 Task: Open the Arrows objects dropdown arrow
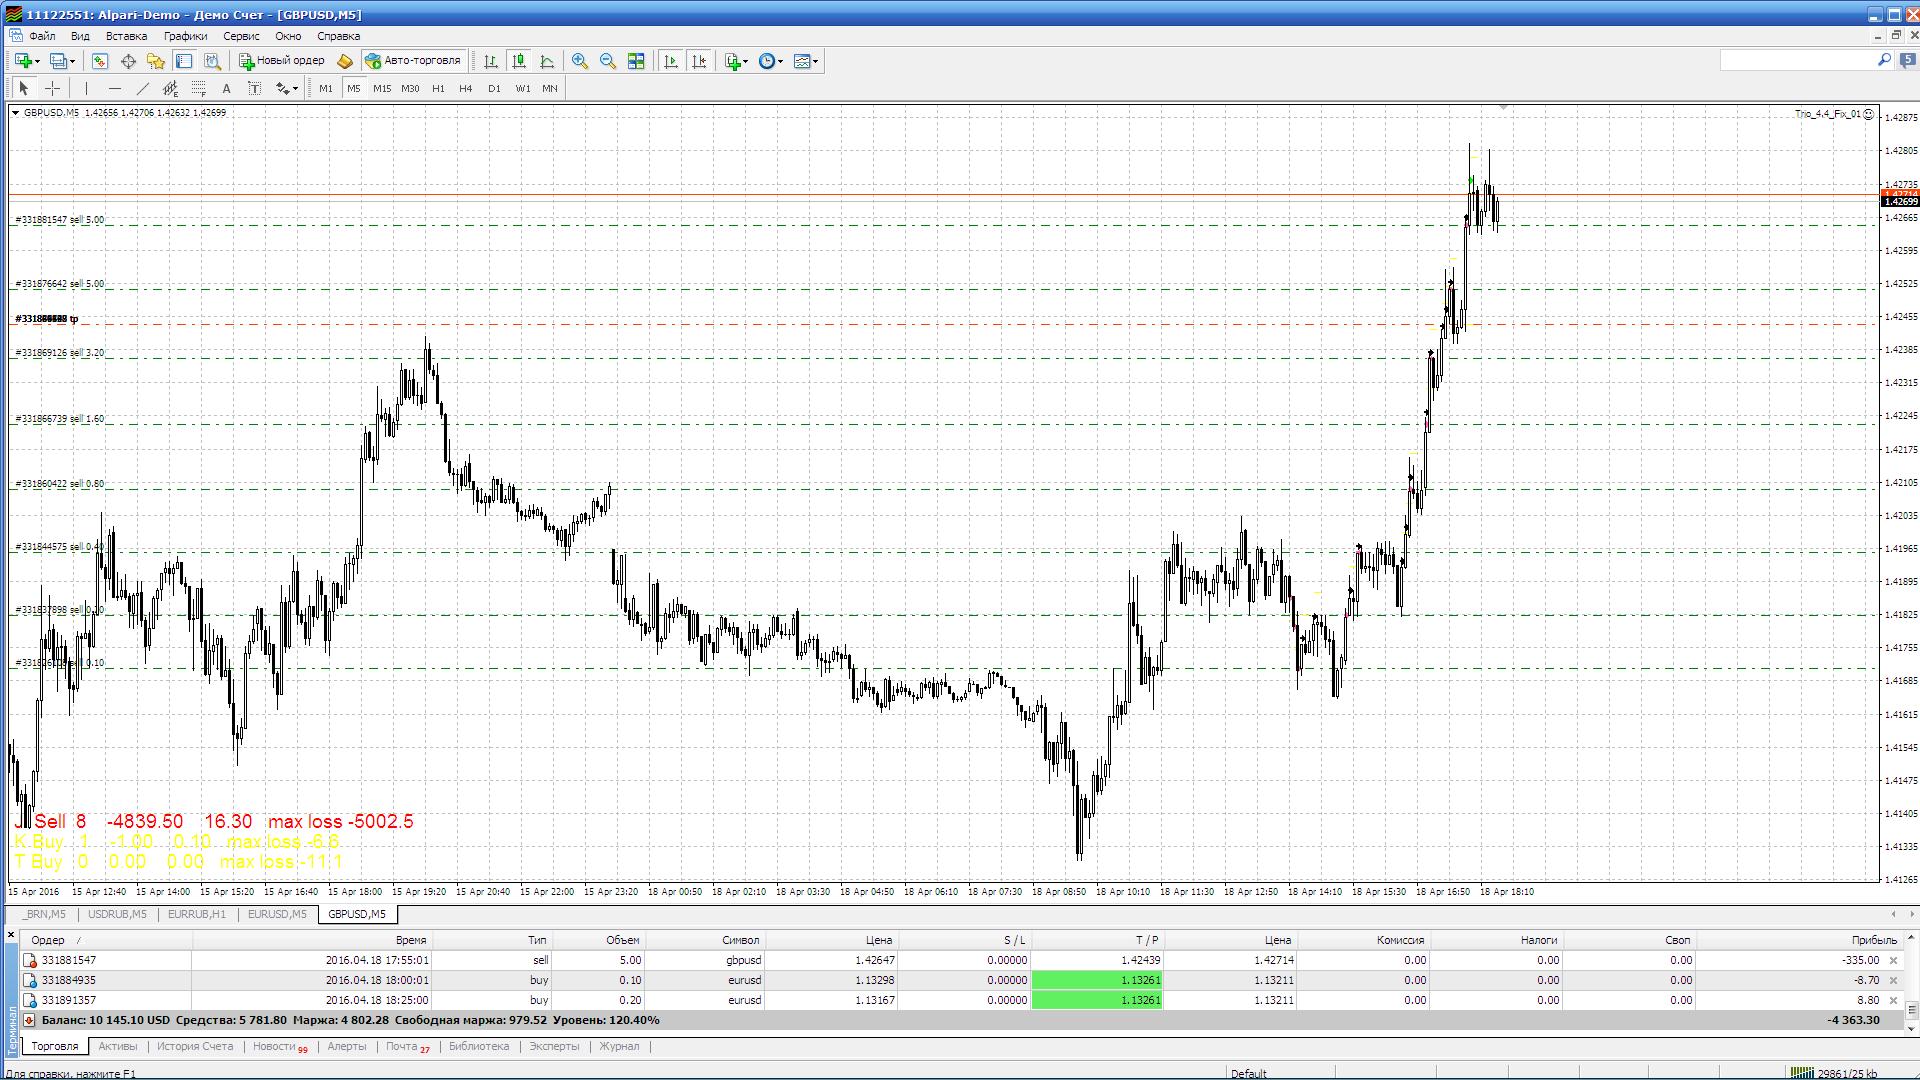pos(295,89)
